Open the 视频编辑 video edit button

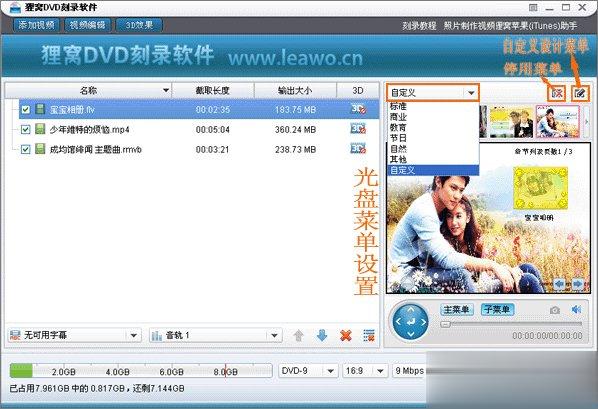point(87,25)
